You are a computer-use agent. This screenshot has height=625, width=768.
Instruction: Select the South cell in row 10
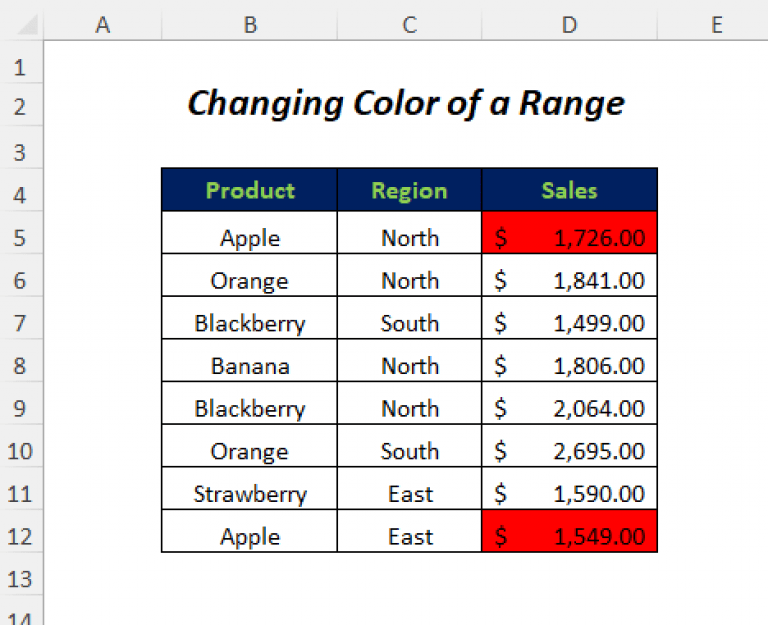pyautogui.click(x=409, y=446)
